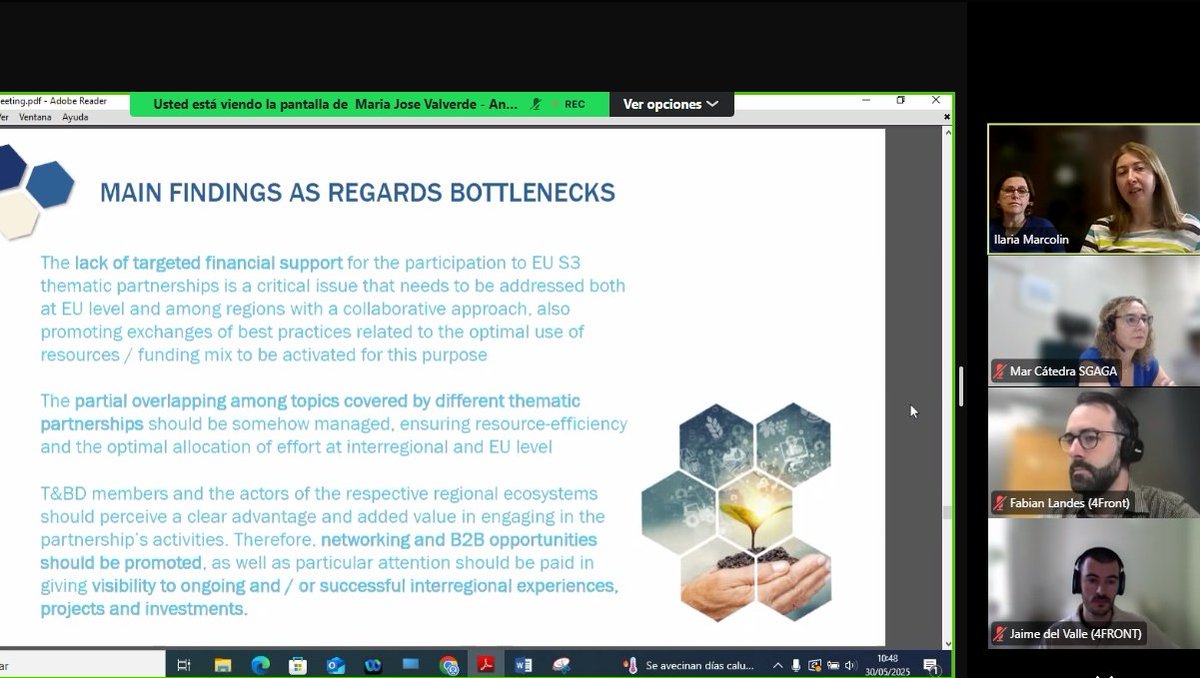The height and width of the screenshot is (678, 1200).
Task: Open the volume control in tray
Action: (851, 665)
